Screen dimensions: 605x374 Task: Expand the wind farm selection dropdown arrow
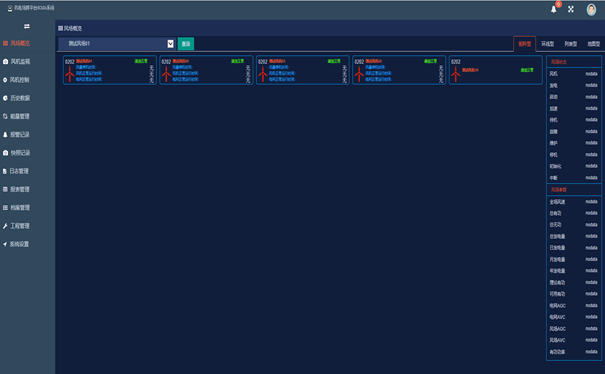click(x=170, y=44)
